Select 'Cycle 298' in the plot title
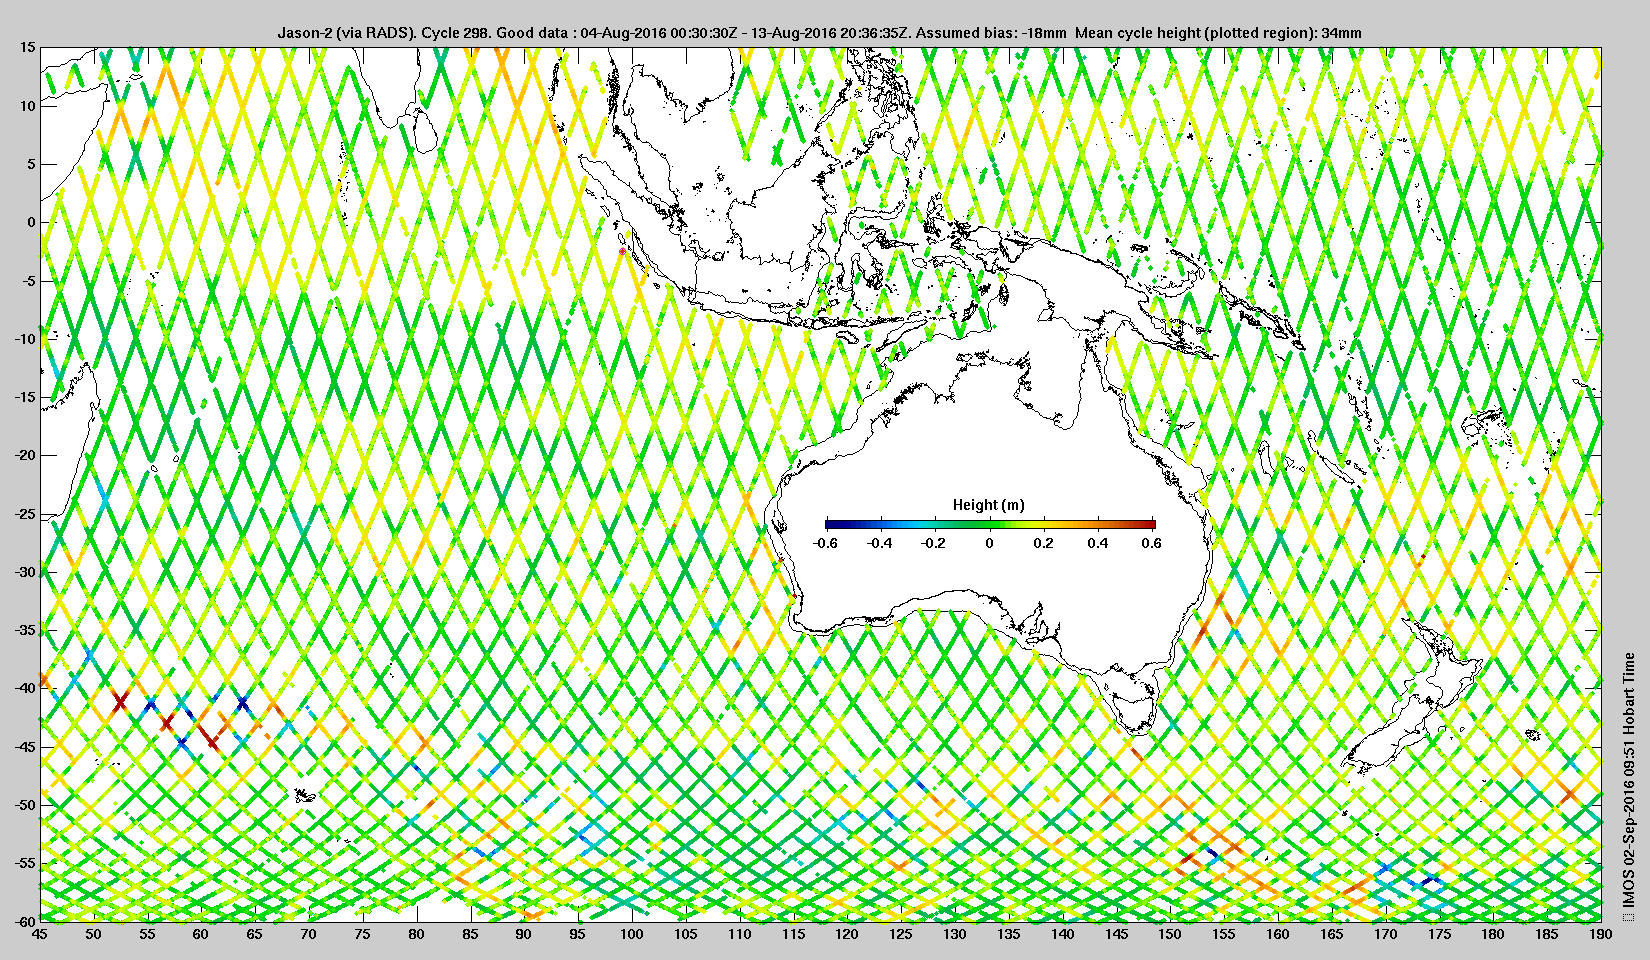The width and height of the screenshot is (1650, 960). tap(456, 33)
